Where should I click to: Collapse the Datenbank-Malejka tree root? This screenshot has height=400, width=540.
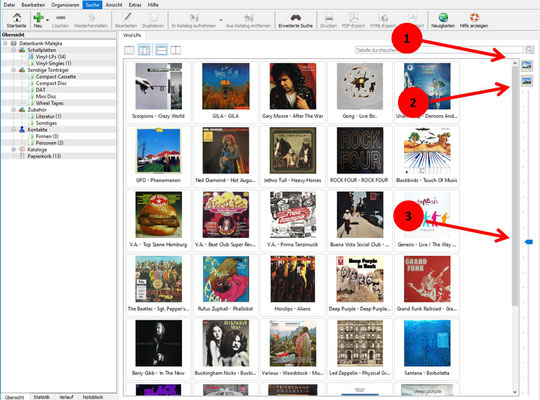pyautogui.click(x=5, y=43)
